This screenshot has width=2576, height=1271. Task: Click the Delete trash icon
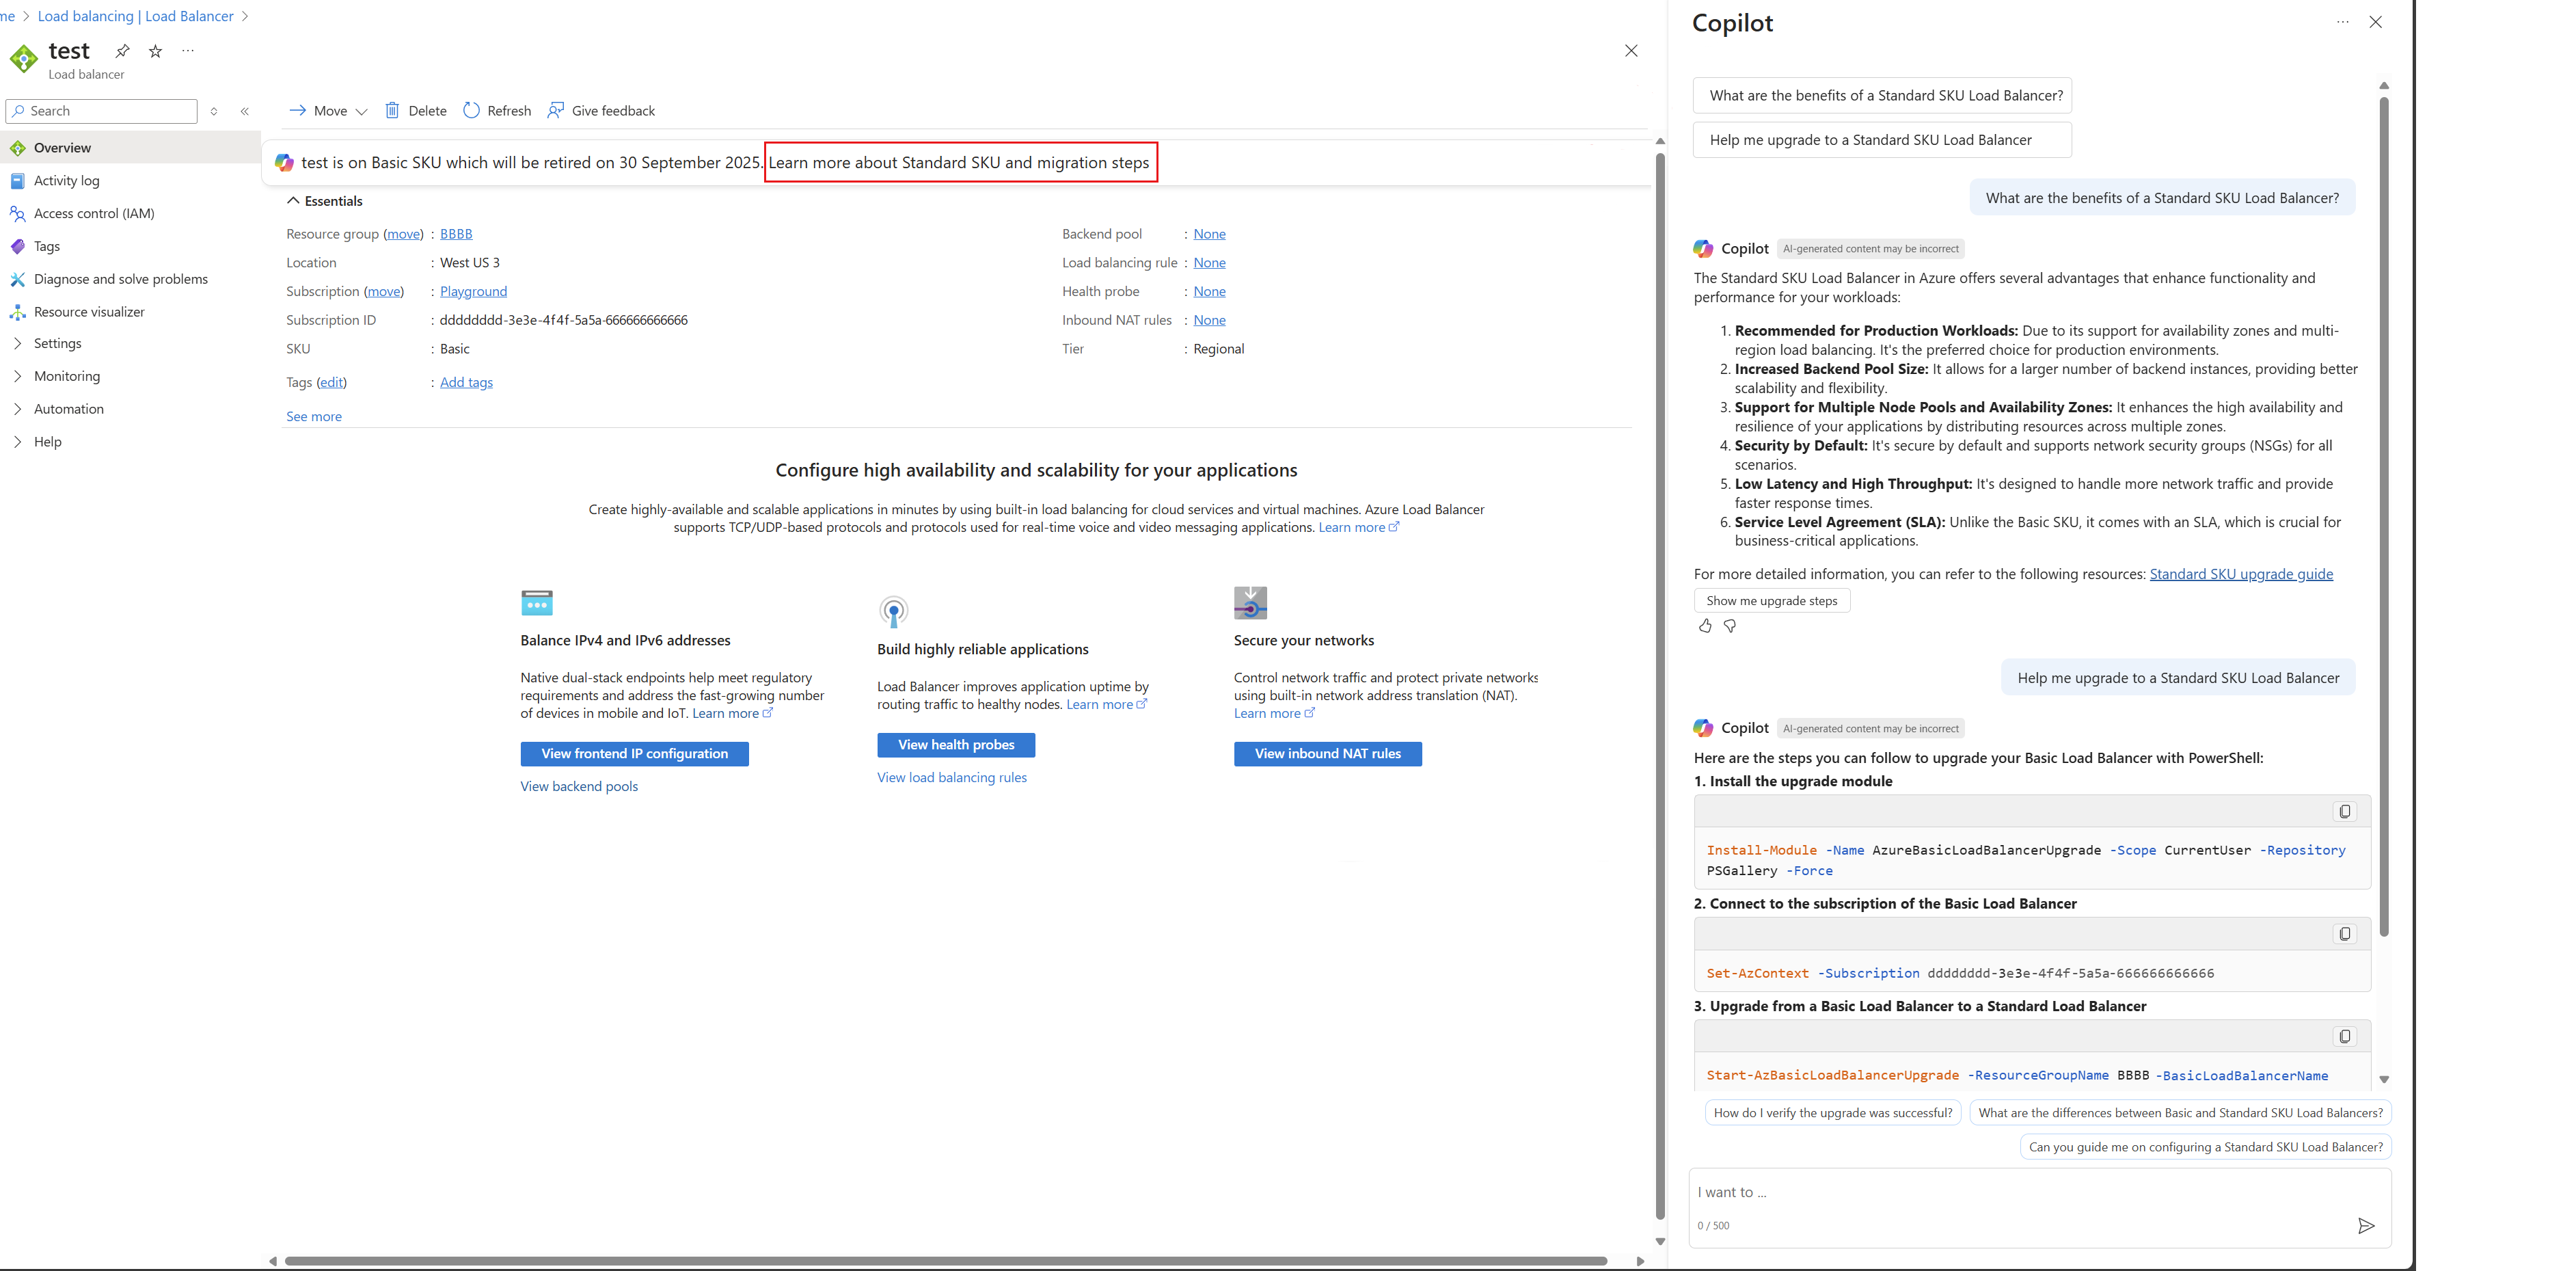click(x=392, y=110)
